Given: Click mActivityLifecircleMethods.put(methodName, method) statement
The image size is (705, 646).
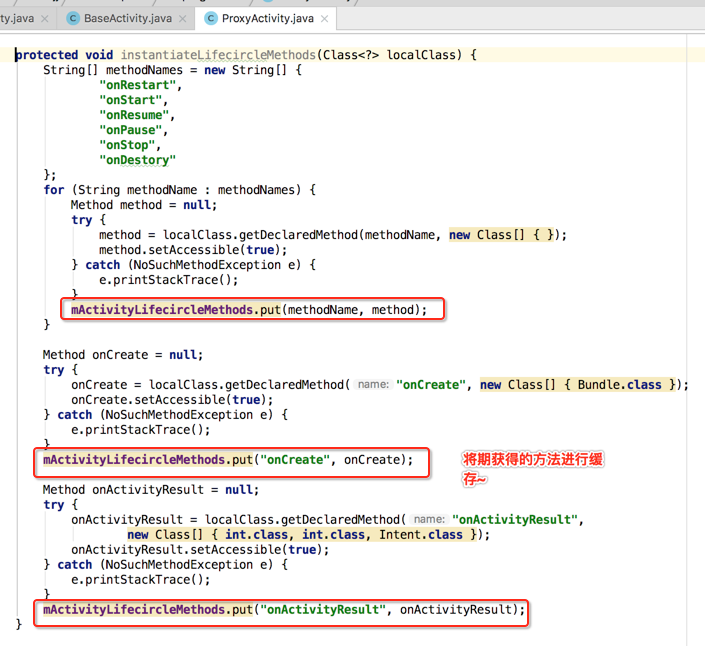Looking at the screenshot, I should [249, 310].
